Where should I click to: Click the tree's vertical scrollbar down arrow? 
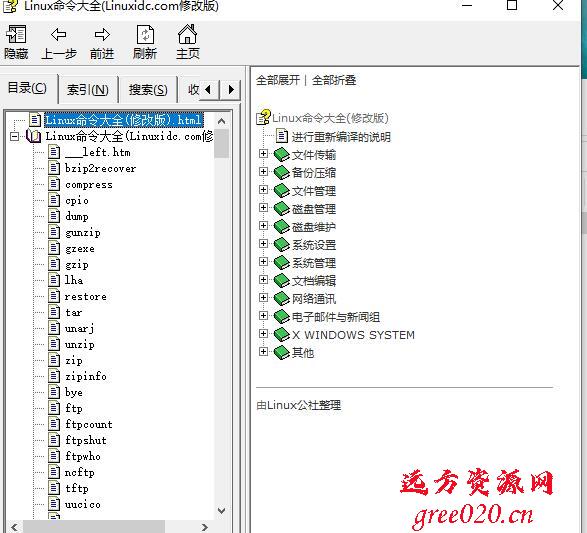tap(221, 511)
